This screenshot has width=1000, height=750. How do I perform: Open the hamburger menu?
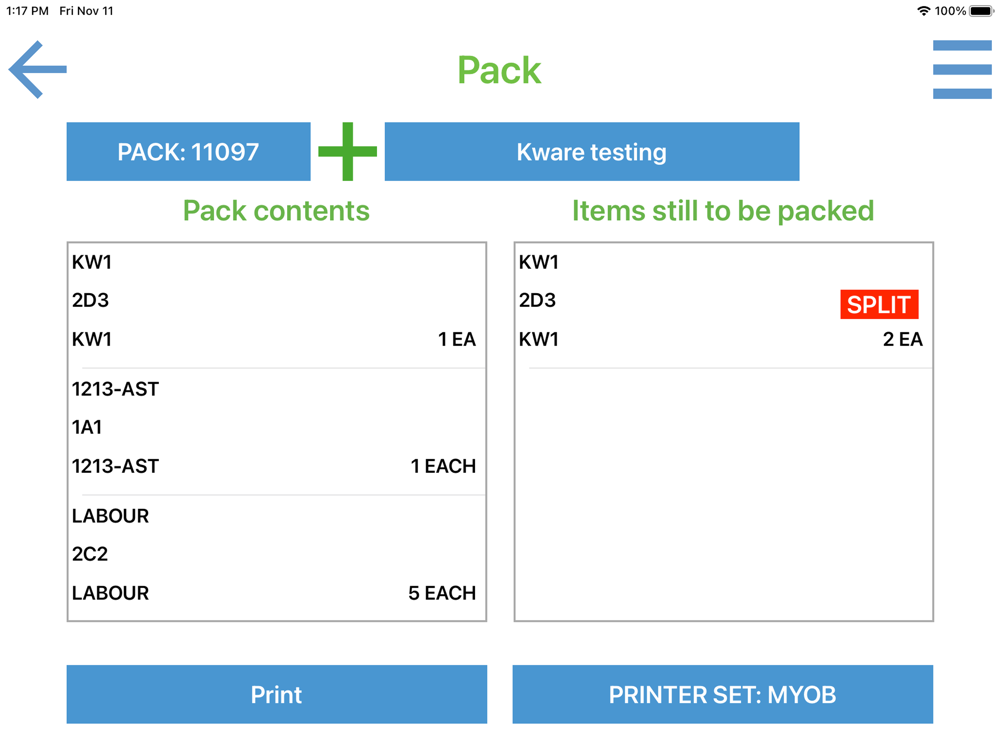pos(962,69)
